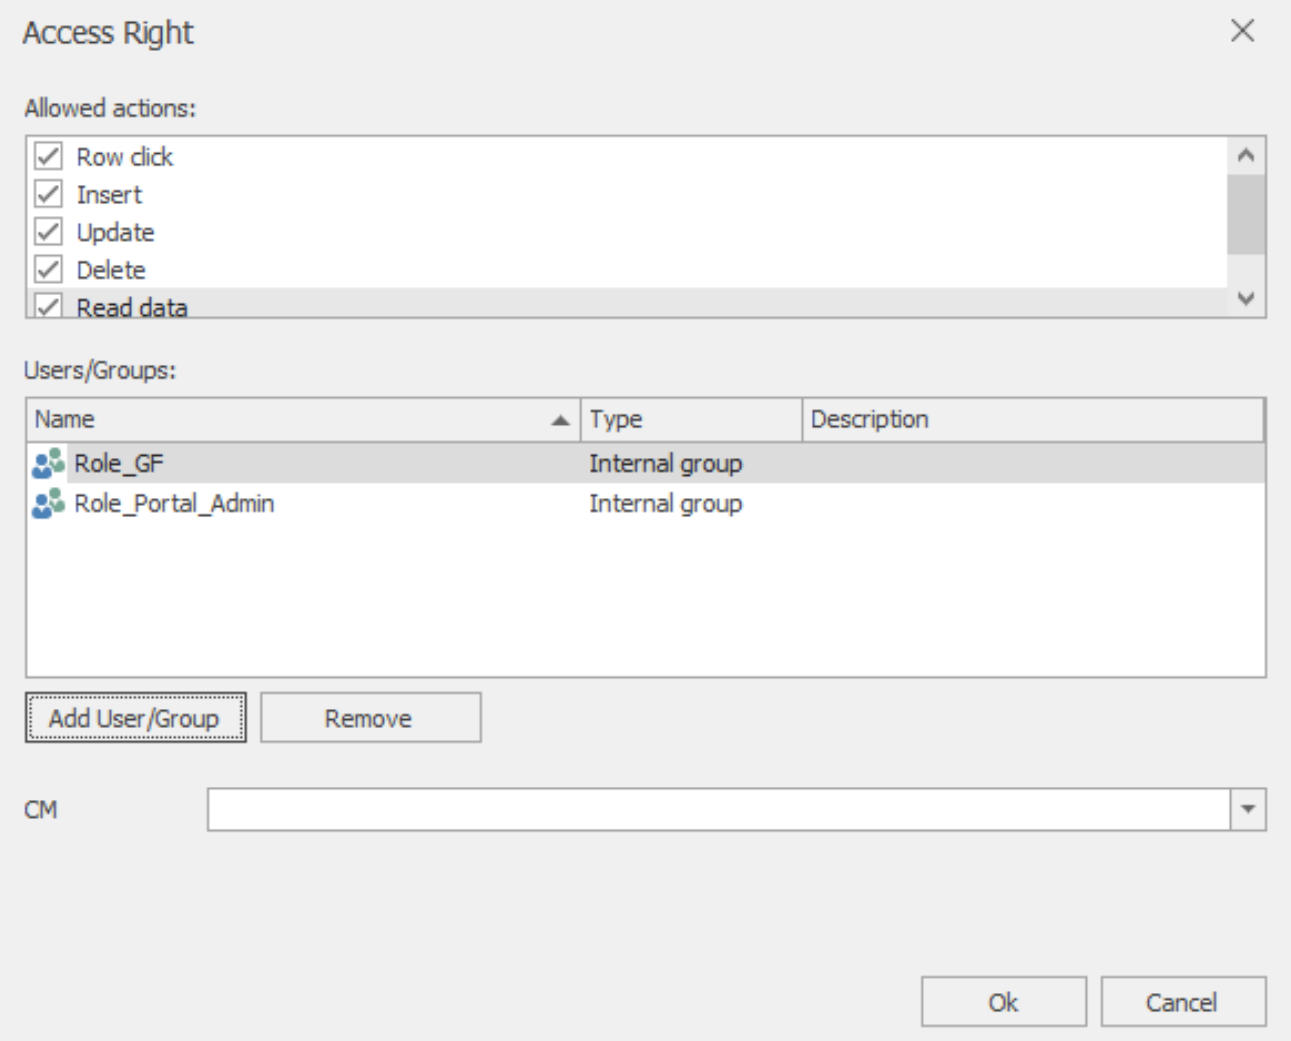Click the Allowed actions scrollbar thumb
The height and width of the screenshot is (1041, 1291).
click(x=1246, y=214)
